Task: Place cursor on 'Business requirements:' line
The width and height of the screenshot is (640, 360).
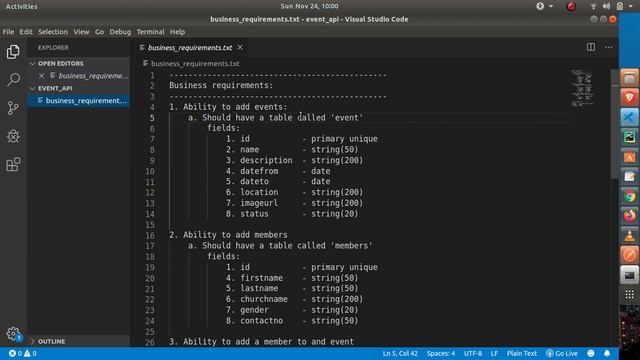Action: [x=221, y=85]
